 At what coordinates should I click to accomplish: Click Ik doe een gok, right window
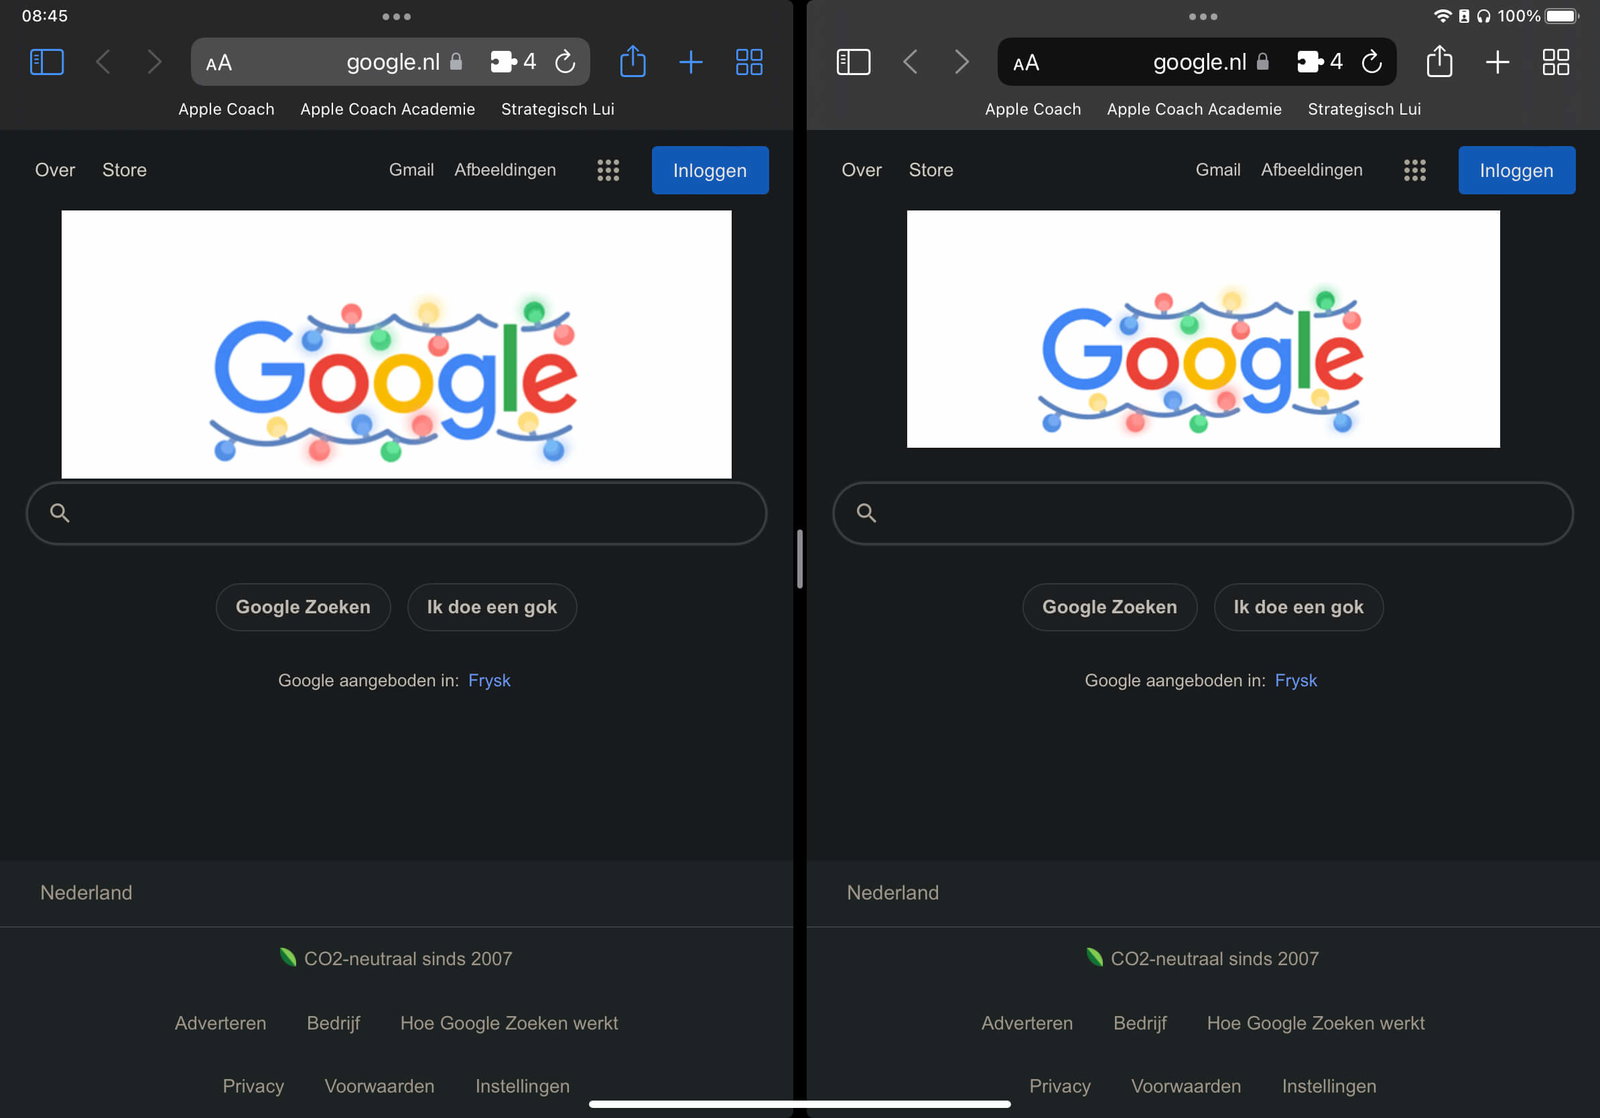[x=1299, y=607]
